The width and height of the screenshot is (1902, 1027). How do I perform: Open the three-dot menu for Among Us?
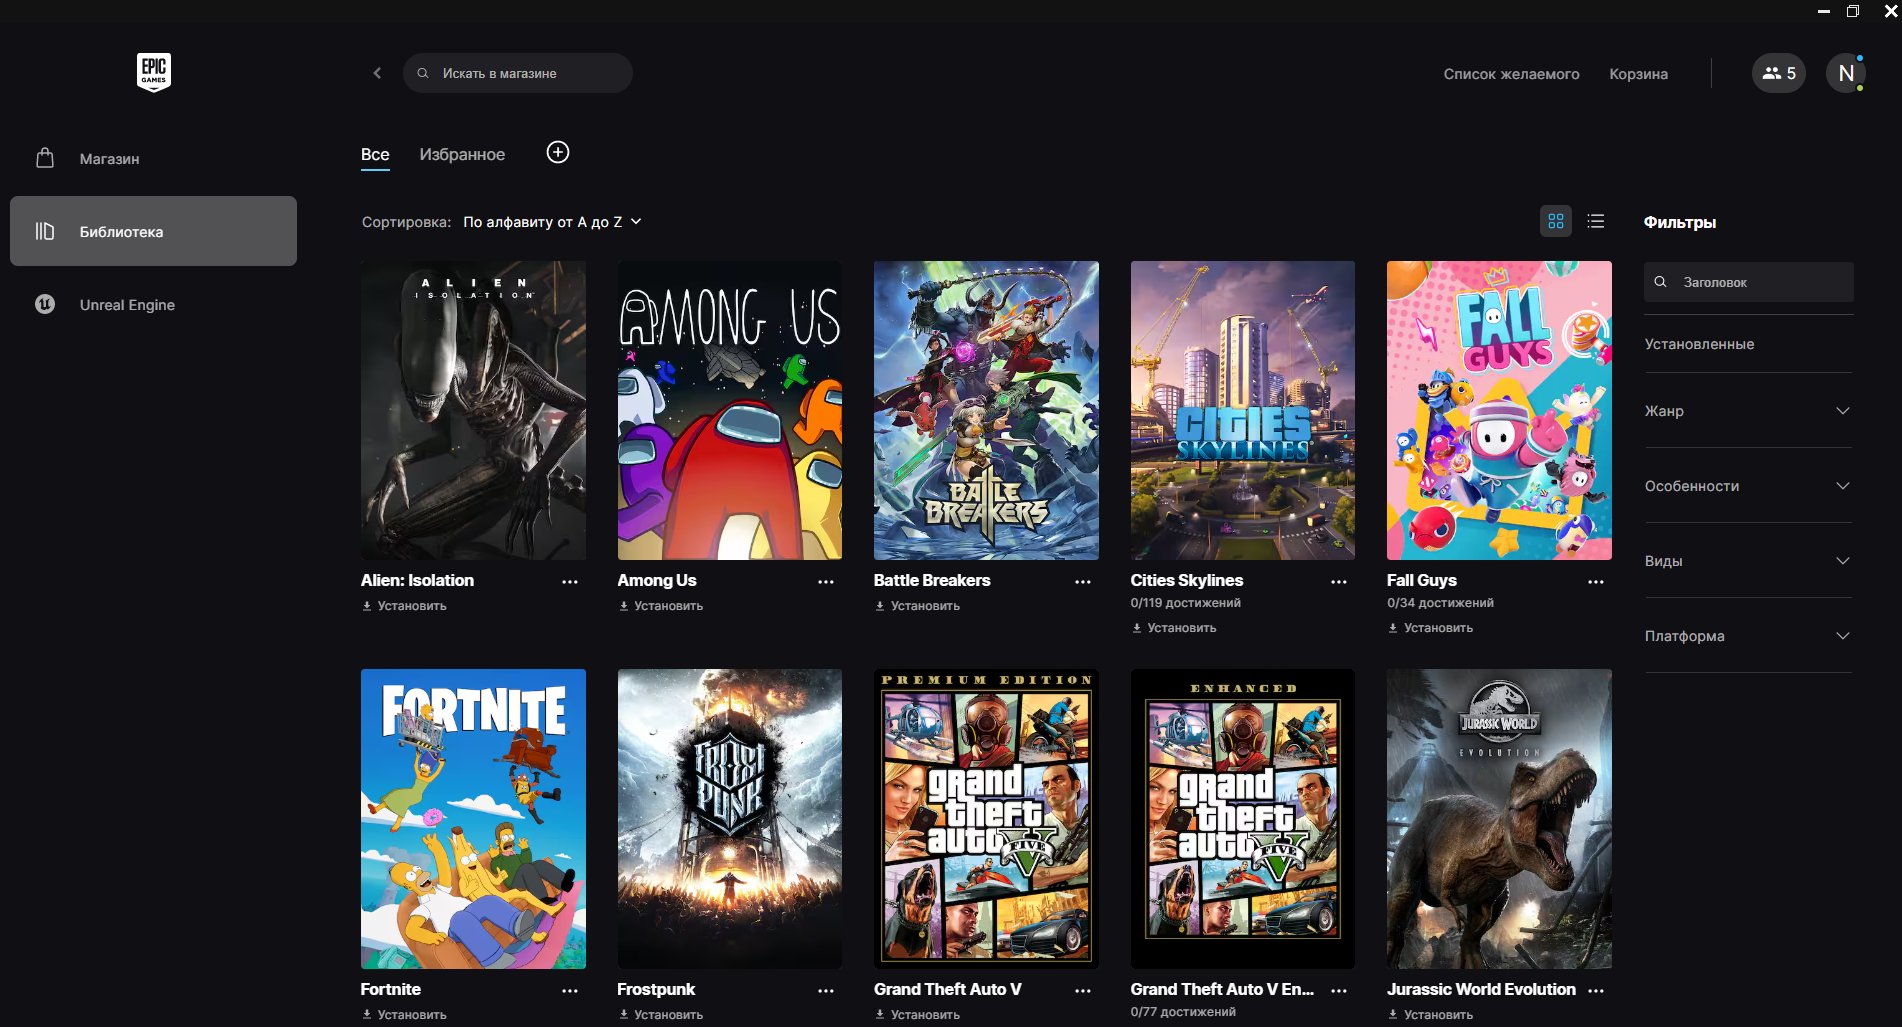pos(825,582)
